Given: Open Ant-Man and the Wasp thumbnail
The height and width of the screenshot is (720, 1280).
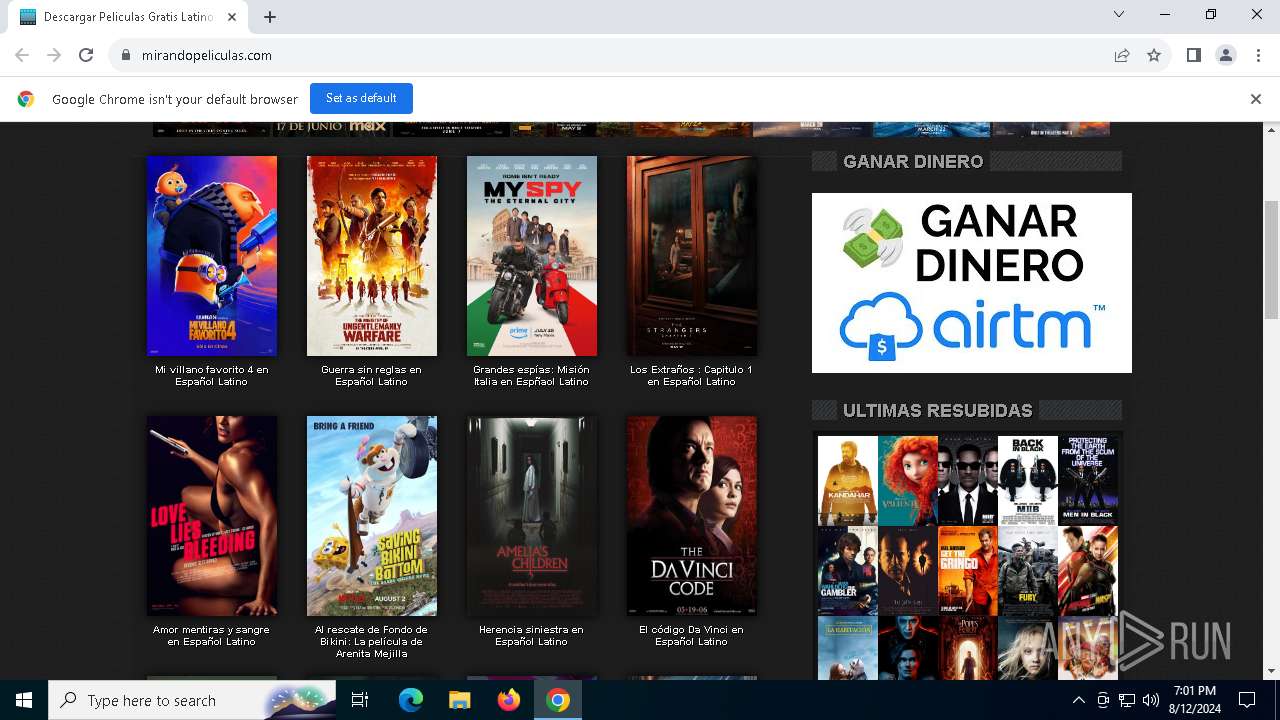Looking at the screenshot, I should [1088, 571].
